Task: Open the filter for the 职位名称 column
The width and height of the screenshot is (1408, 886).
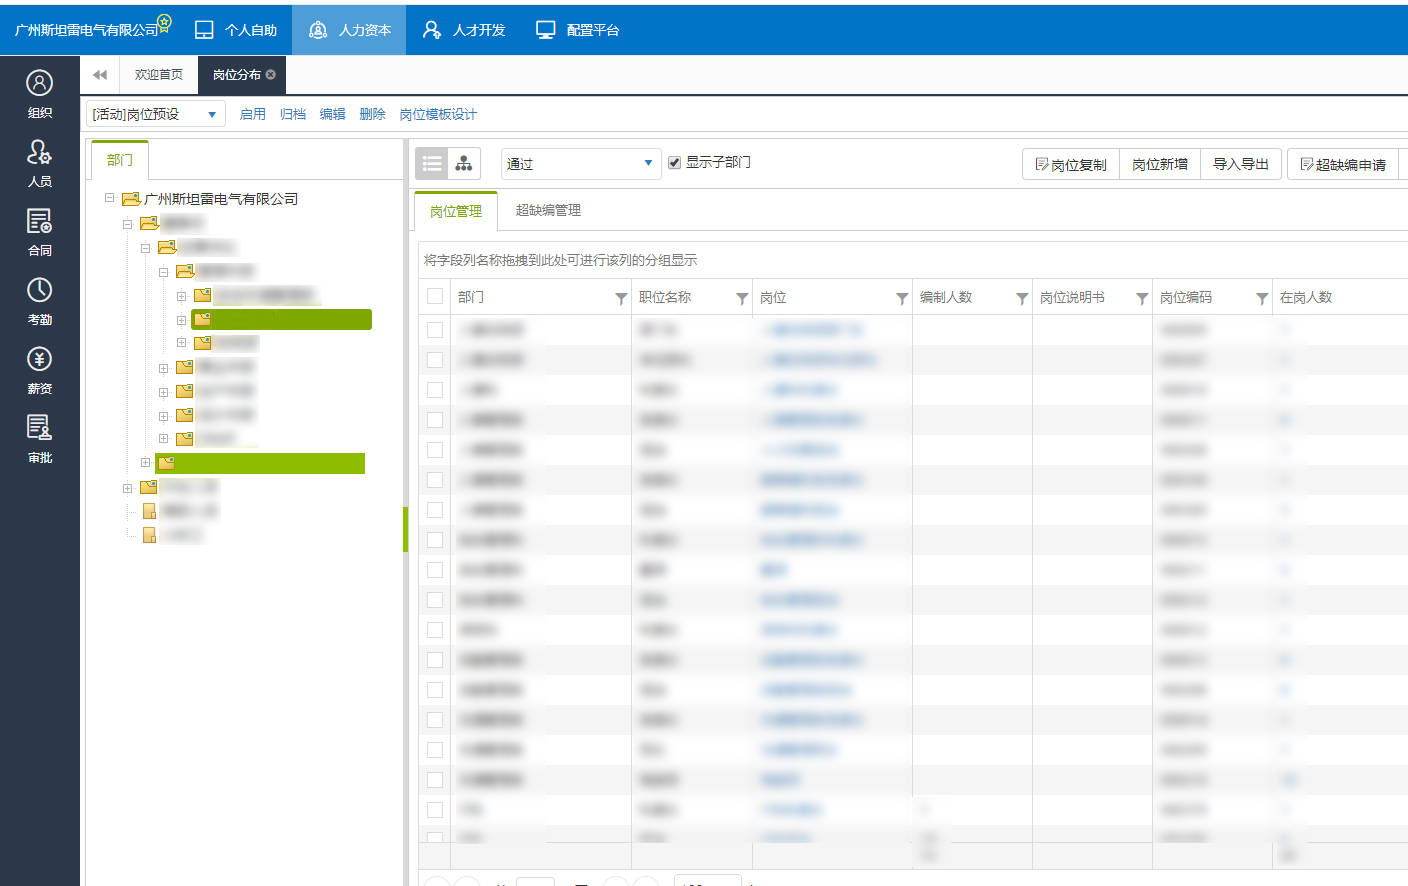Action: (742, 298)
